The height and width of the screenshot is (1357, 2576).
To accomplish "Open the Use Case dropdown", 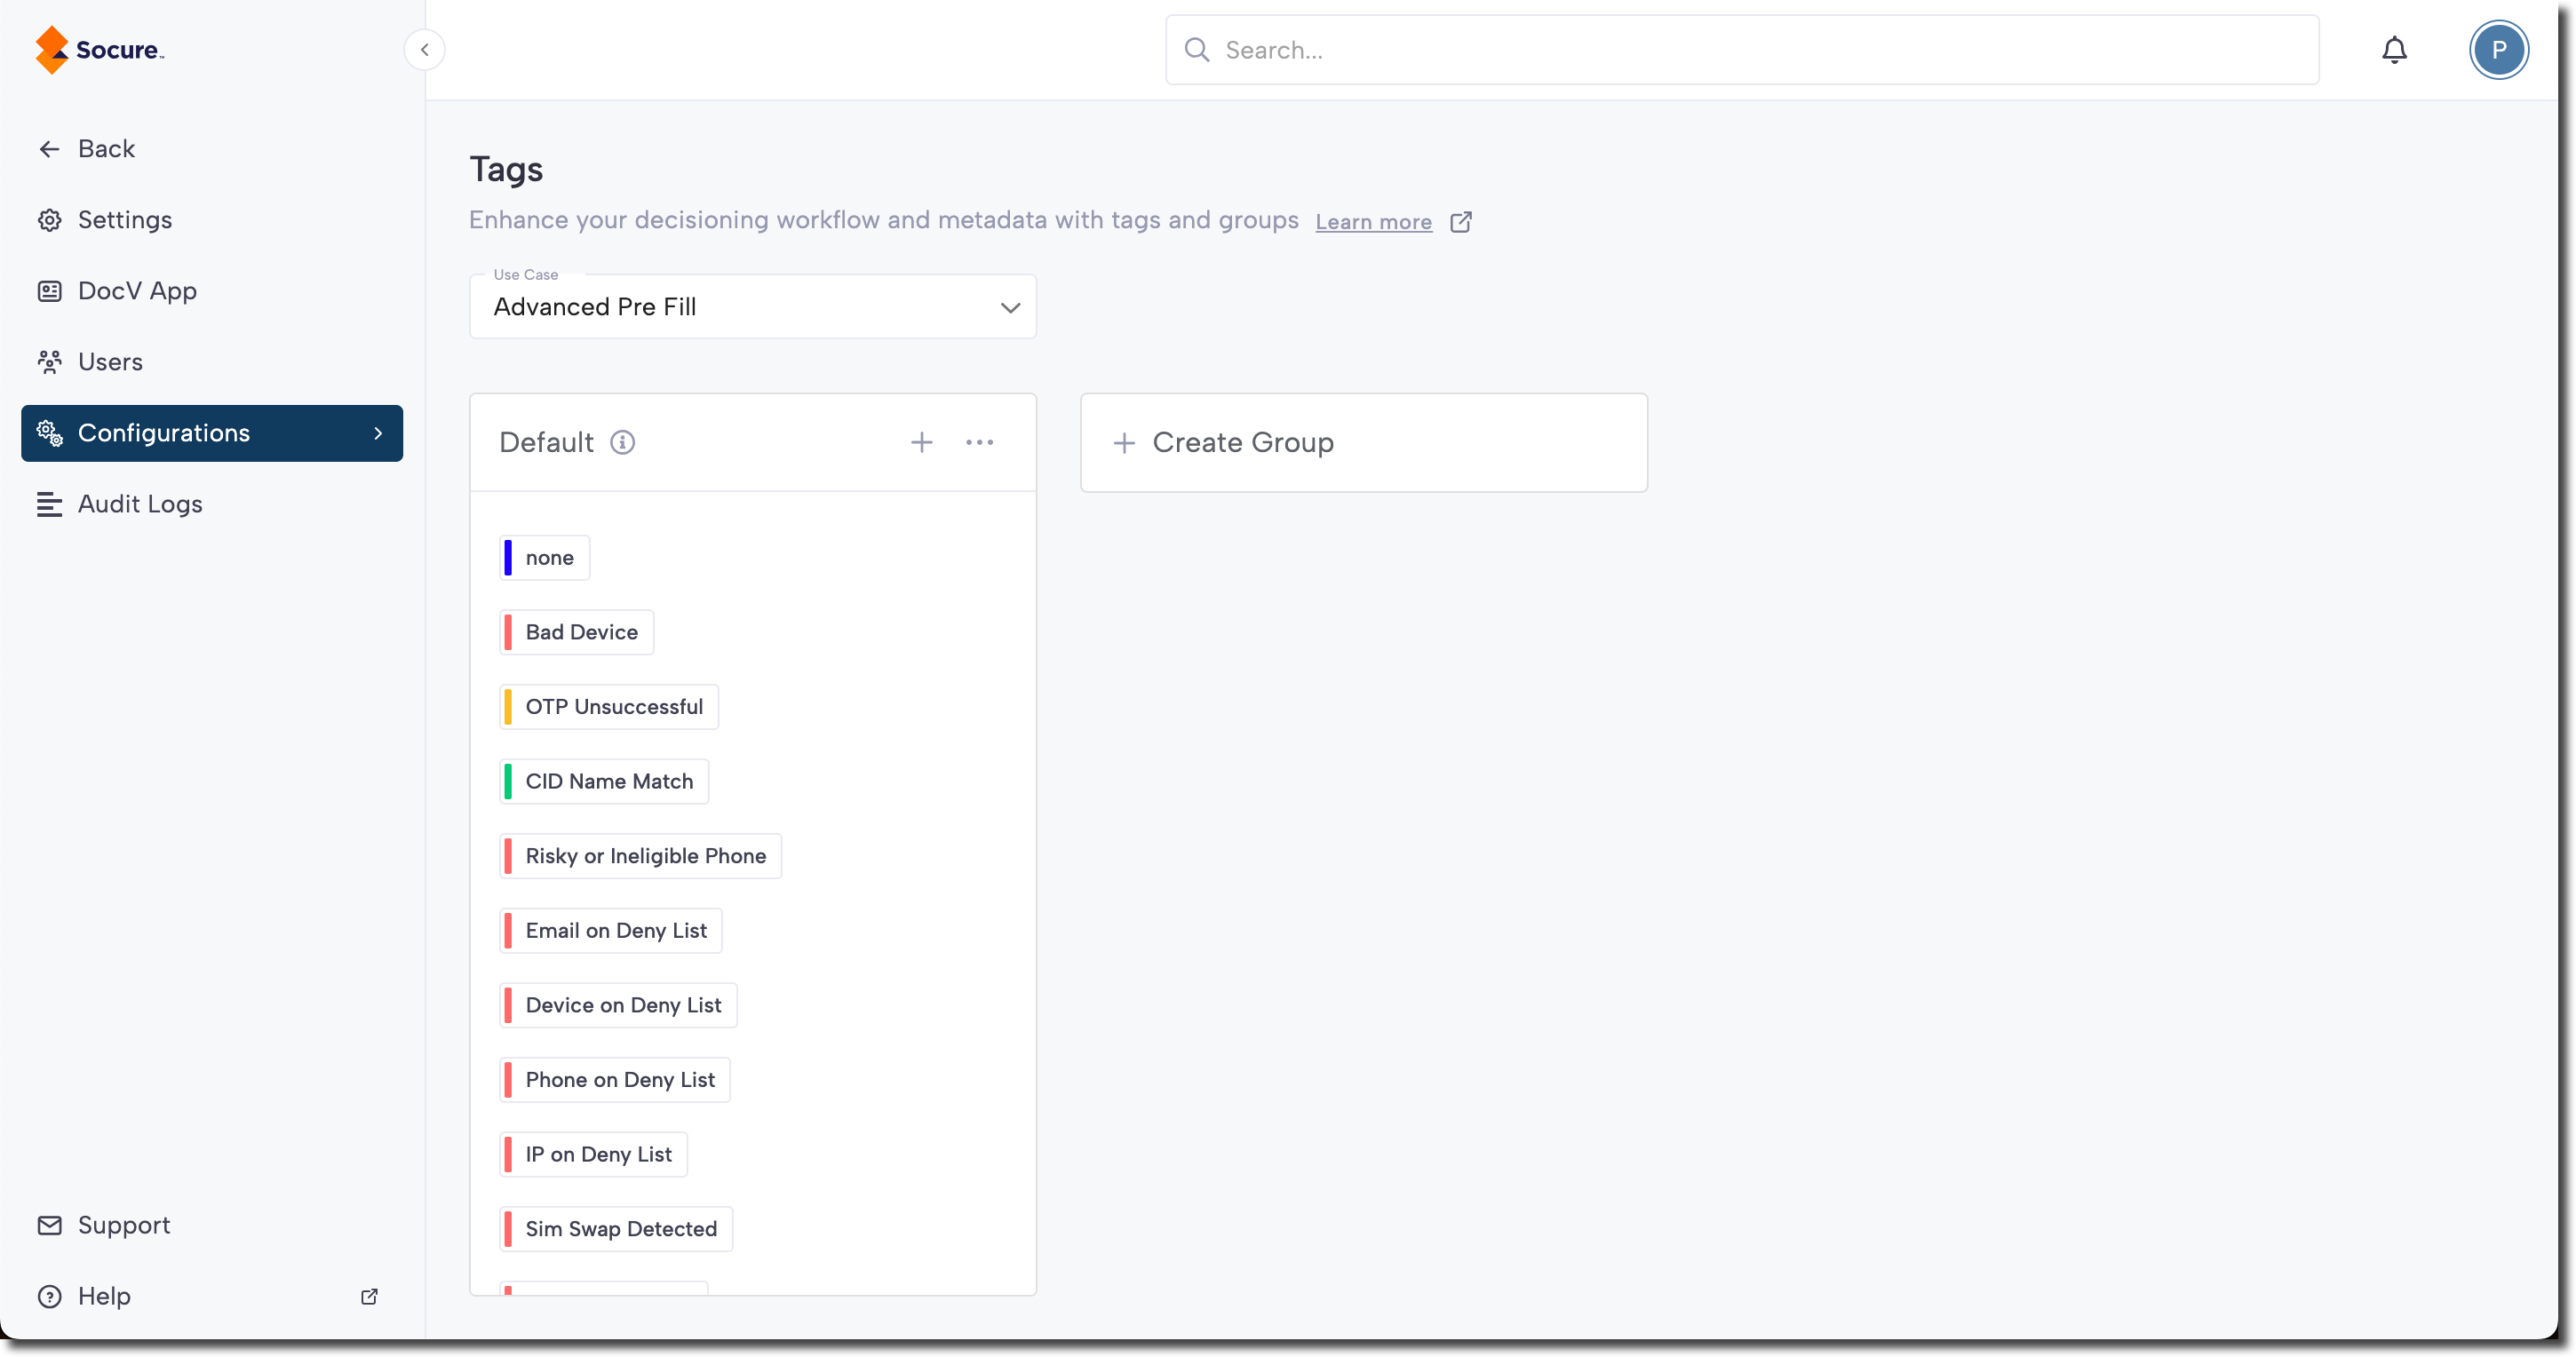I will (752, 307).
